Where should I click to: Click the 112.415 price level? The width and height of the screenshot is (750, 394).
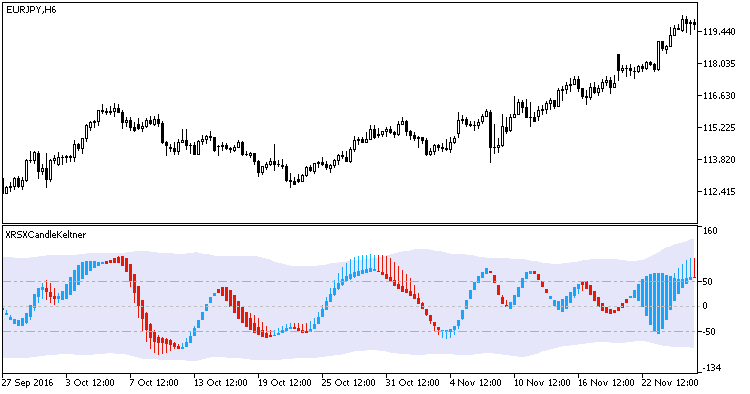point(719,192)
